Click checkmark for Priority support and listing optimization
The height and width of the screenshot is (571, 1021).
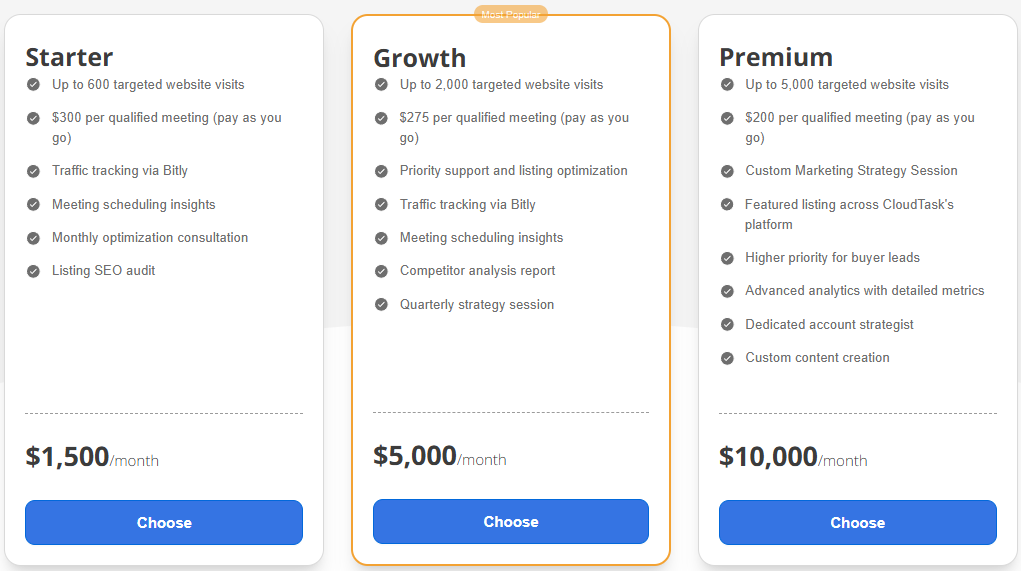click(x=381, y=171)
